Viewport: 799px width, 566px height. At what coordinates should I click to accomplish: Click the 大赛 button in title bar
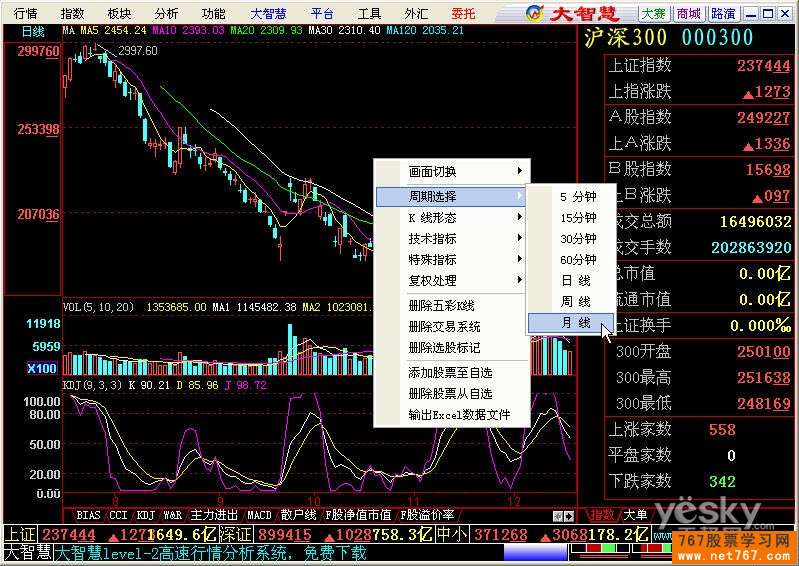pos(654,14)
